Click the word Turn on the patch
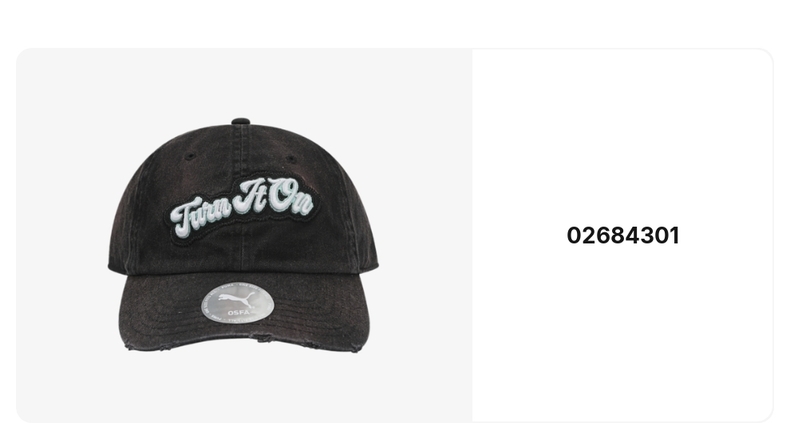The height and width of the screenshot is (423, 790). click(x=201, y=216)
